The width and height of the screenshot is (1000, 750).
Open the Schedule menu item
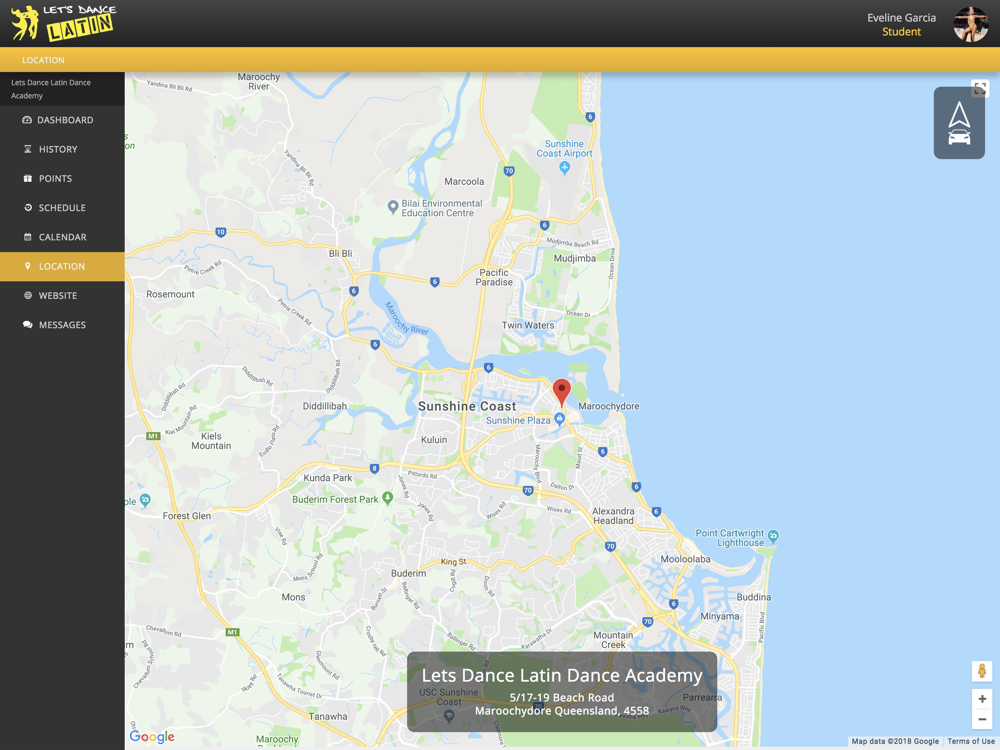[62, 208]
